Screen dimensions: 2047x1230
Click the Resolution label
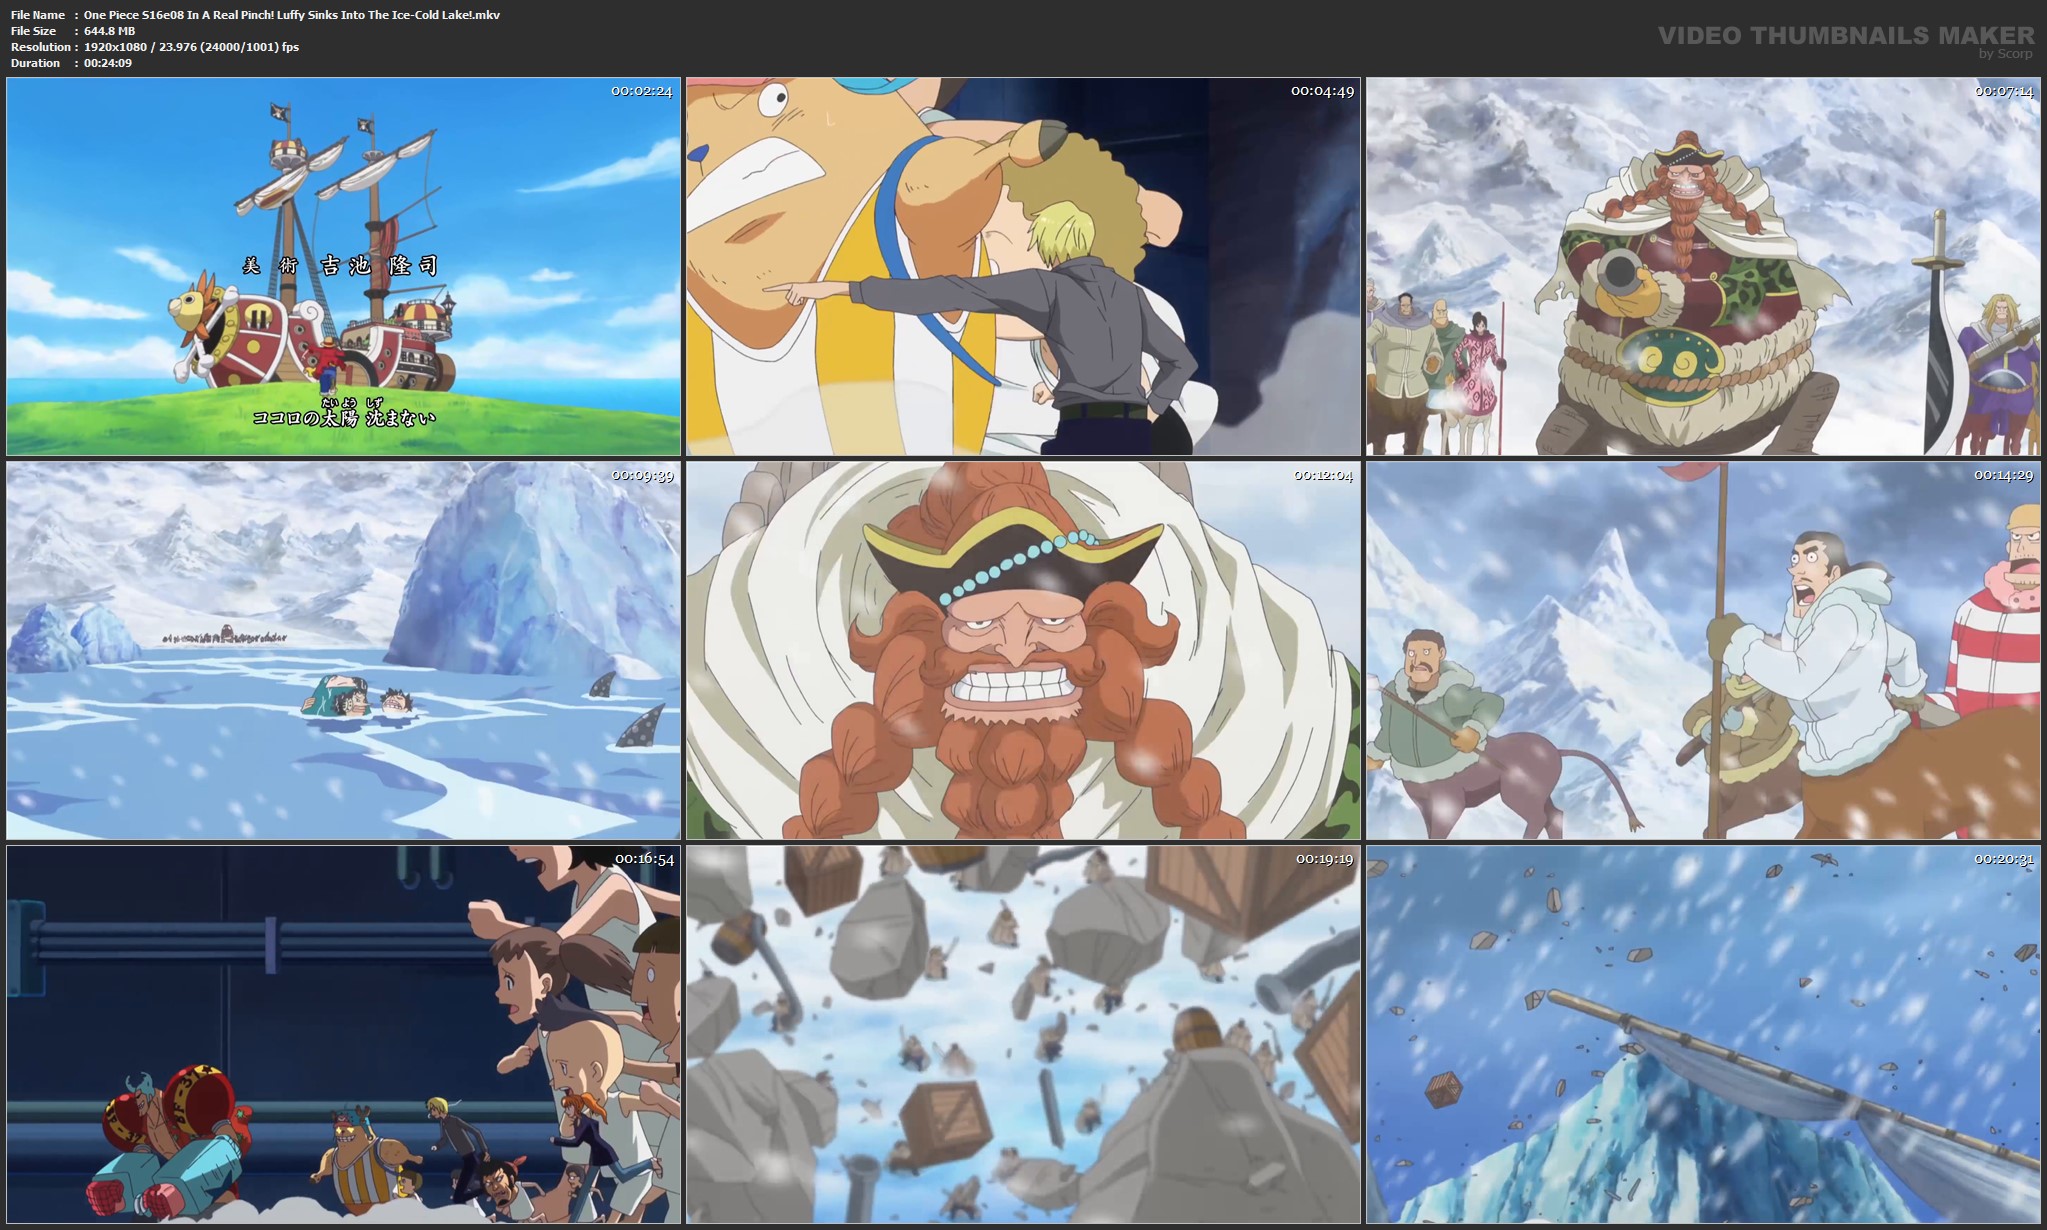40,47
